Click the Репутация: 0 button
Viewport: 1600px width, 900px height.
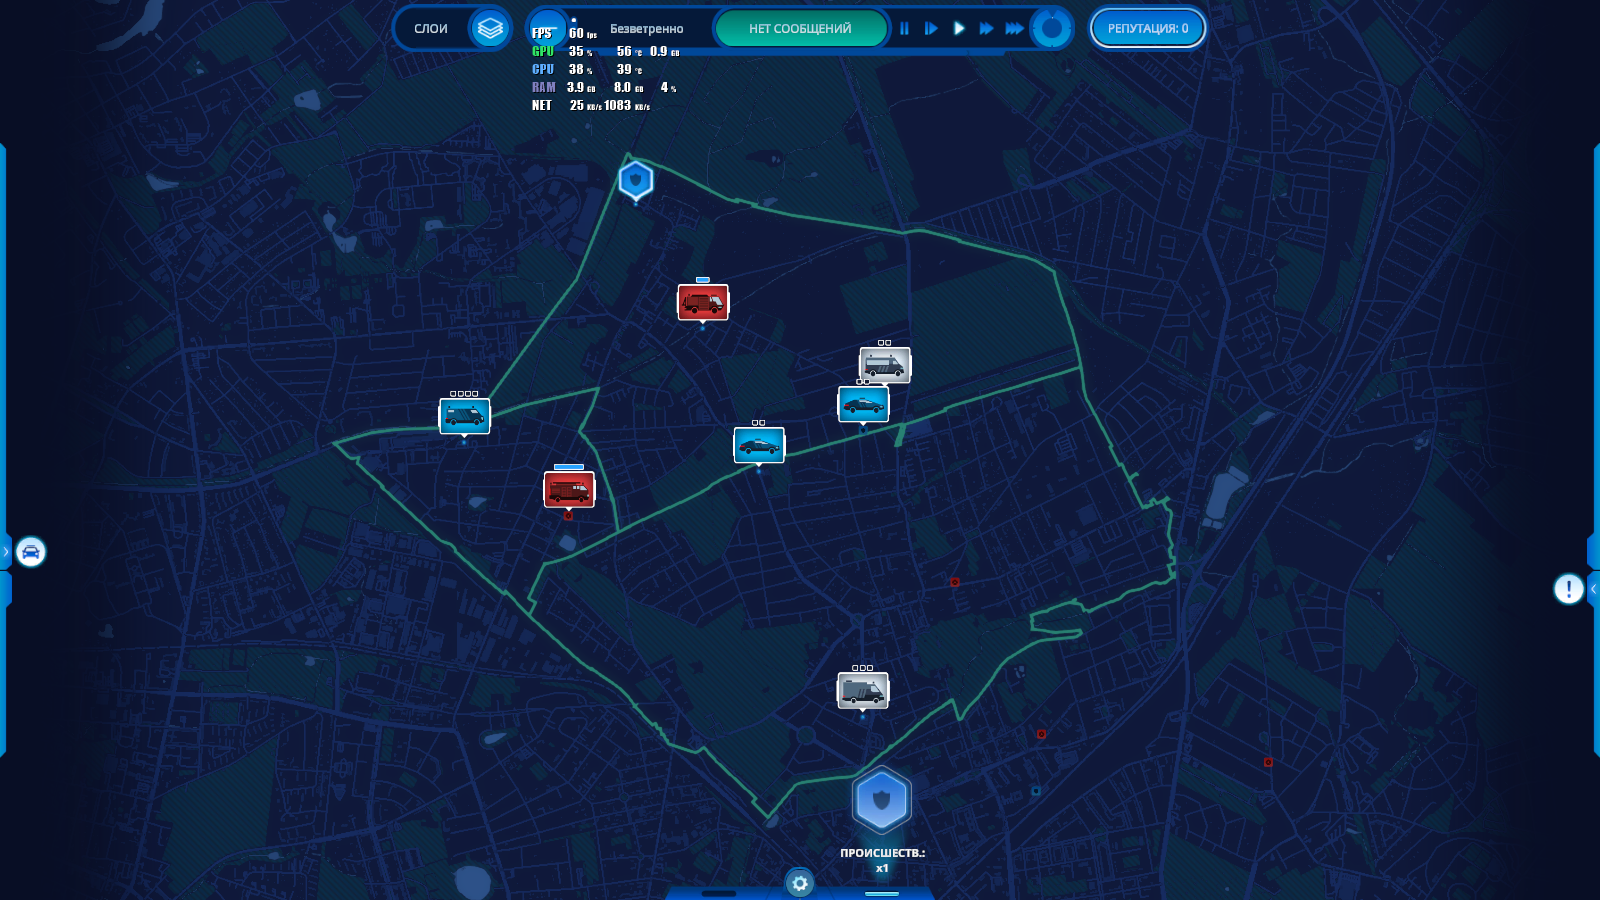(x=1147, y=29)
